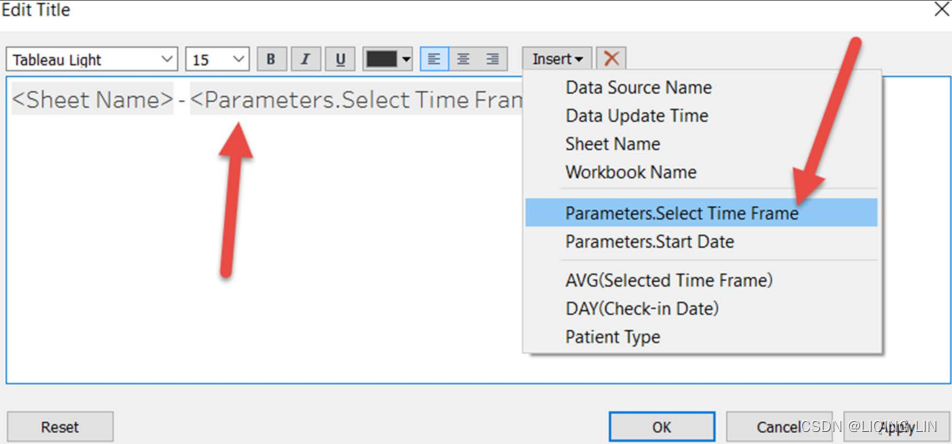
Task: Select Parameters.Select Time Frame menu item
Action: pos(681,213)
